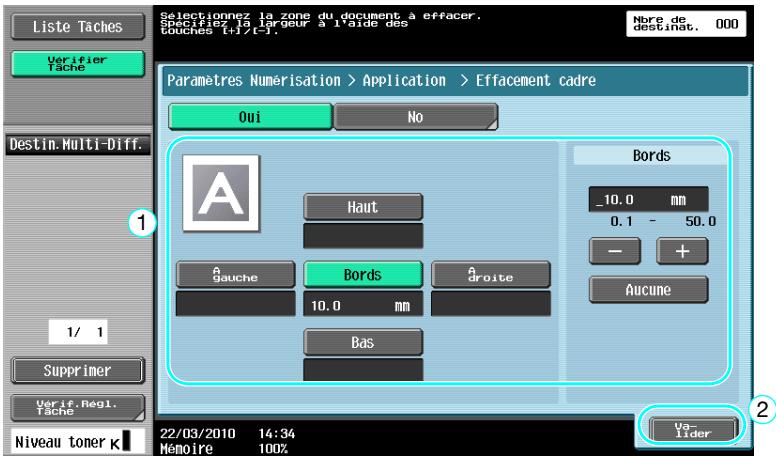Turn frame erase on with Oui

tap(250, 117)
